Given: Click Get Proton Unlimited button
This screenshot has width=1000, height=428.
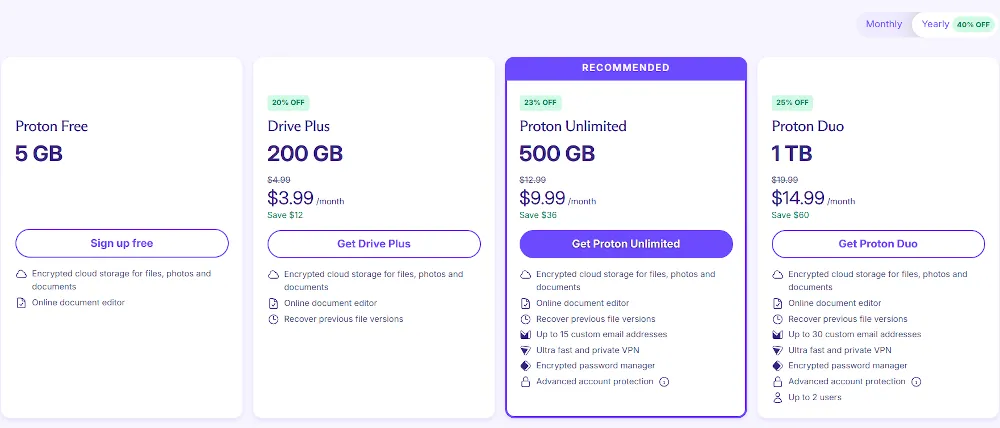Looking at the screenshot, I should click(626, 244).
